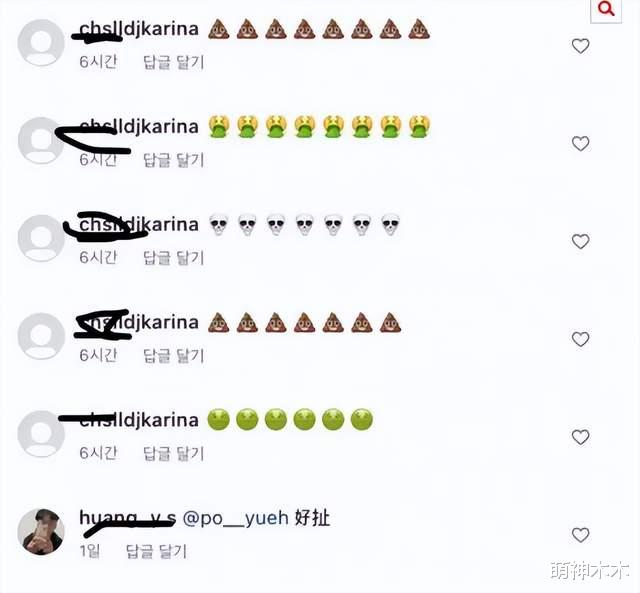The height and width of the screenshot is (593, 640).
Task: Open avatar beside green face comment
Action: click(41, 433)
